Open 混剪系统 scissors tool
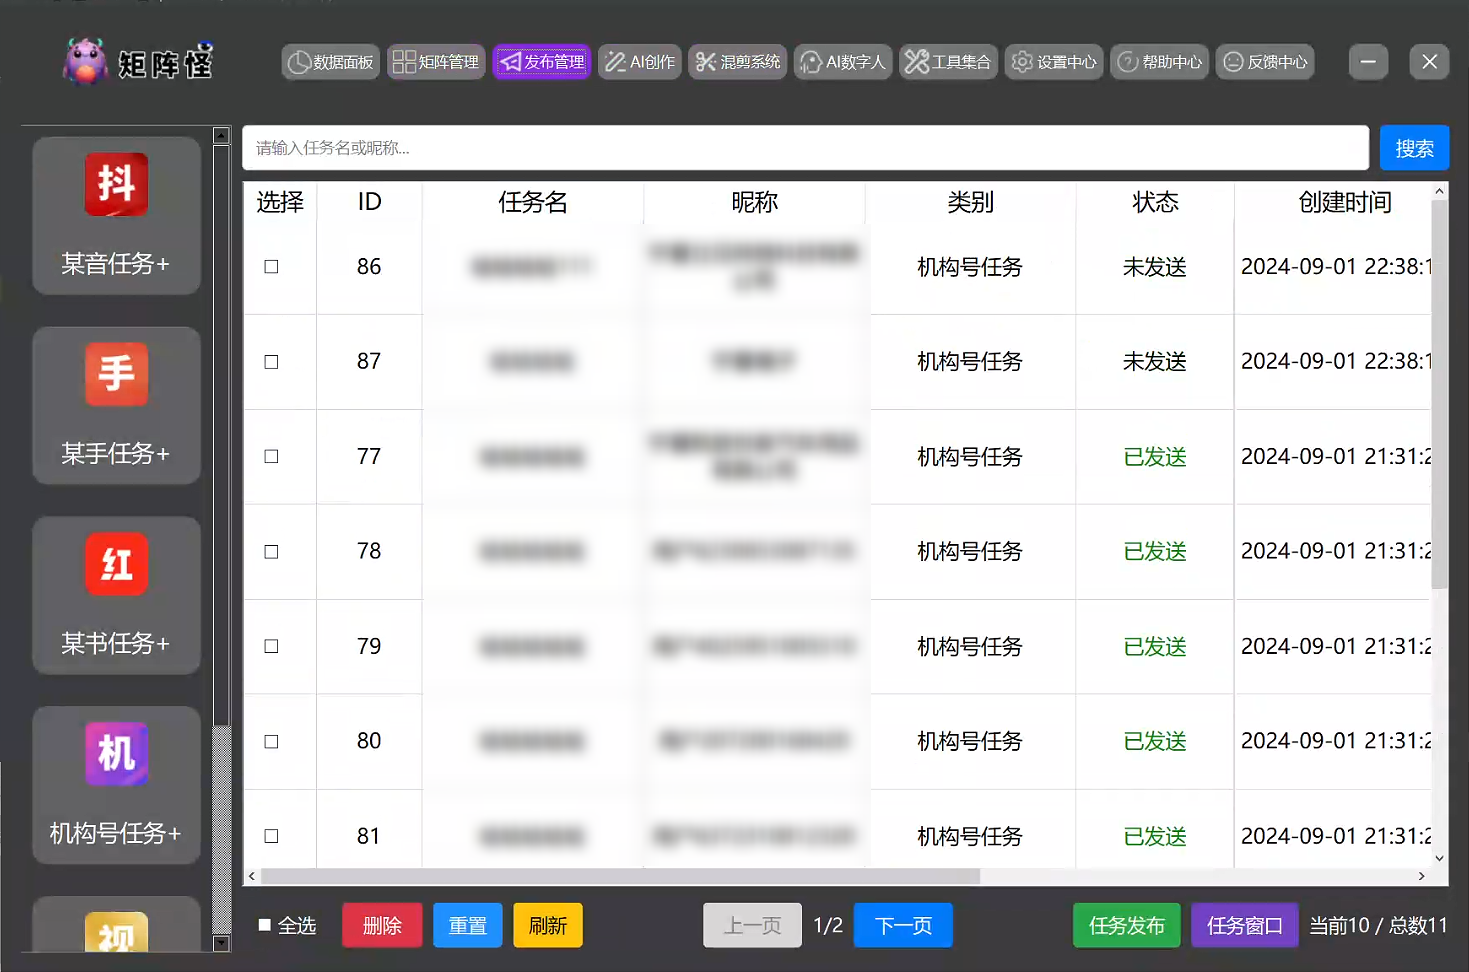Screen dimensions: 1469x972 point(738,62)
